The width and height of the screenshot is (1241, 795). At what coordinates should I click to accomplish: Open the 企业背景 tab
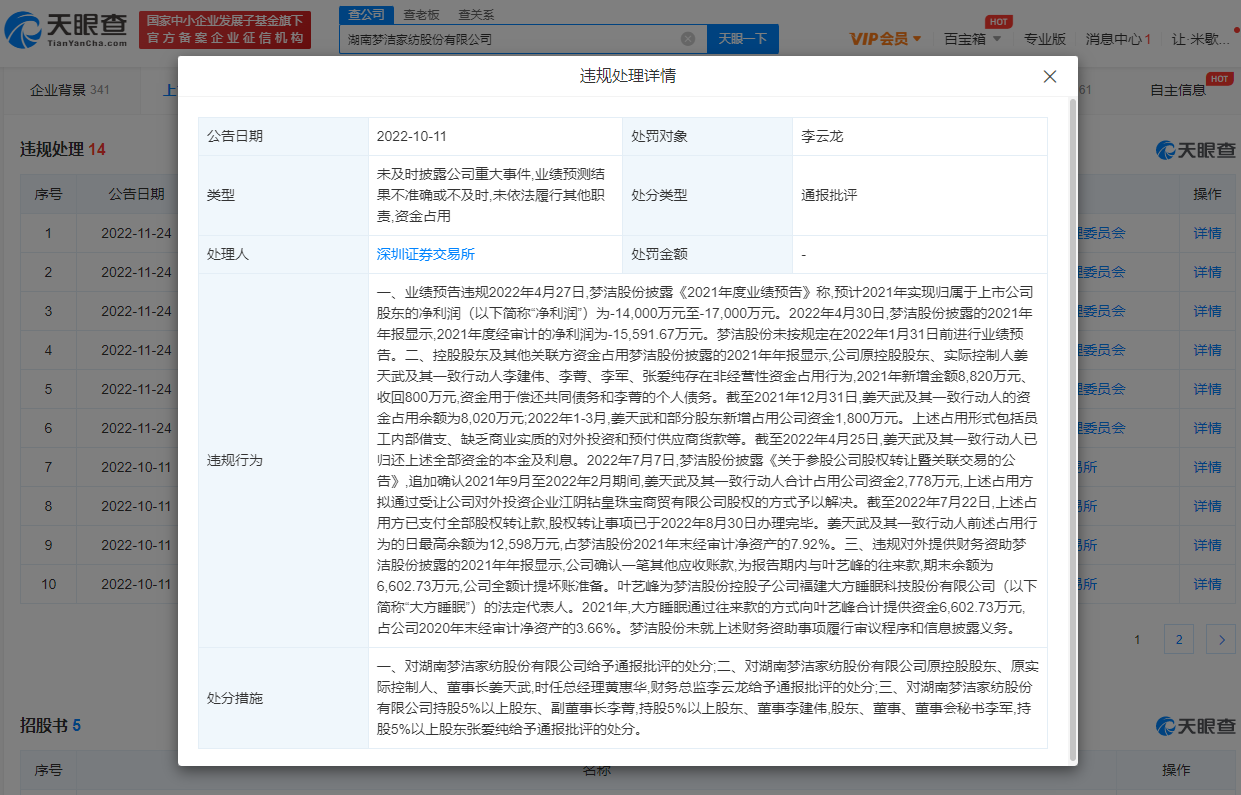[x=69, y=90]
